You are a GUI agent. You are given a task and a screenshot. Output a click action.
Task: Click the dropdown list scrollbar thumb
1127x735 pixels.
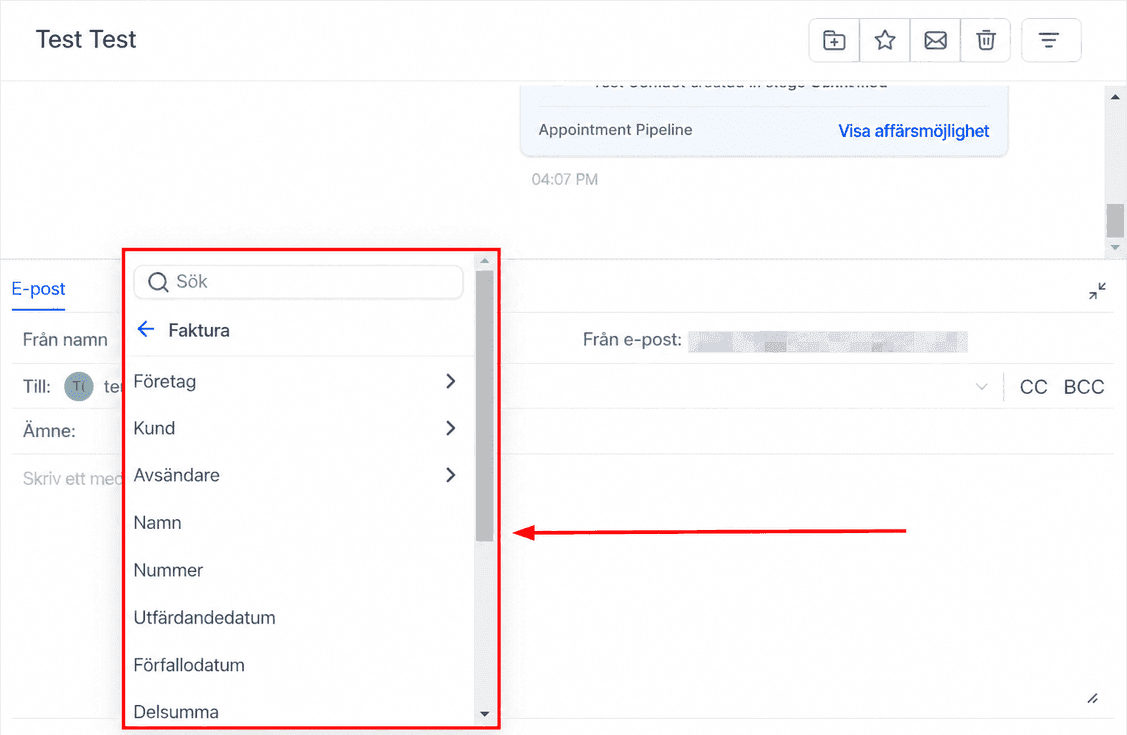tap(484, 406)
